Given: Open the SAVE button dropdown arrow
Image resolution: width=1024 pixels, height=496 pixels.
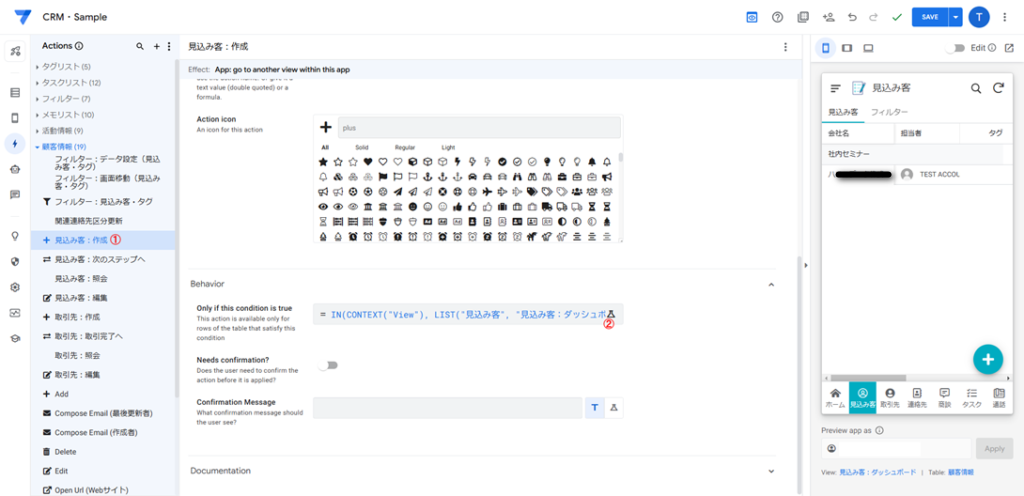Looking at the screenshot, I should (x=956, y=17).
